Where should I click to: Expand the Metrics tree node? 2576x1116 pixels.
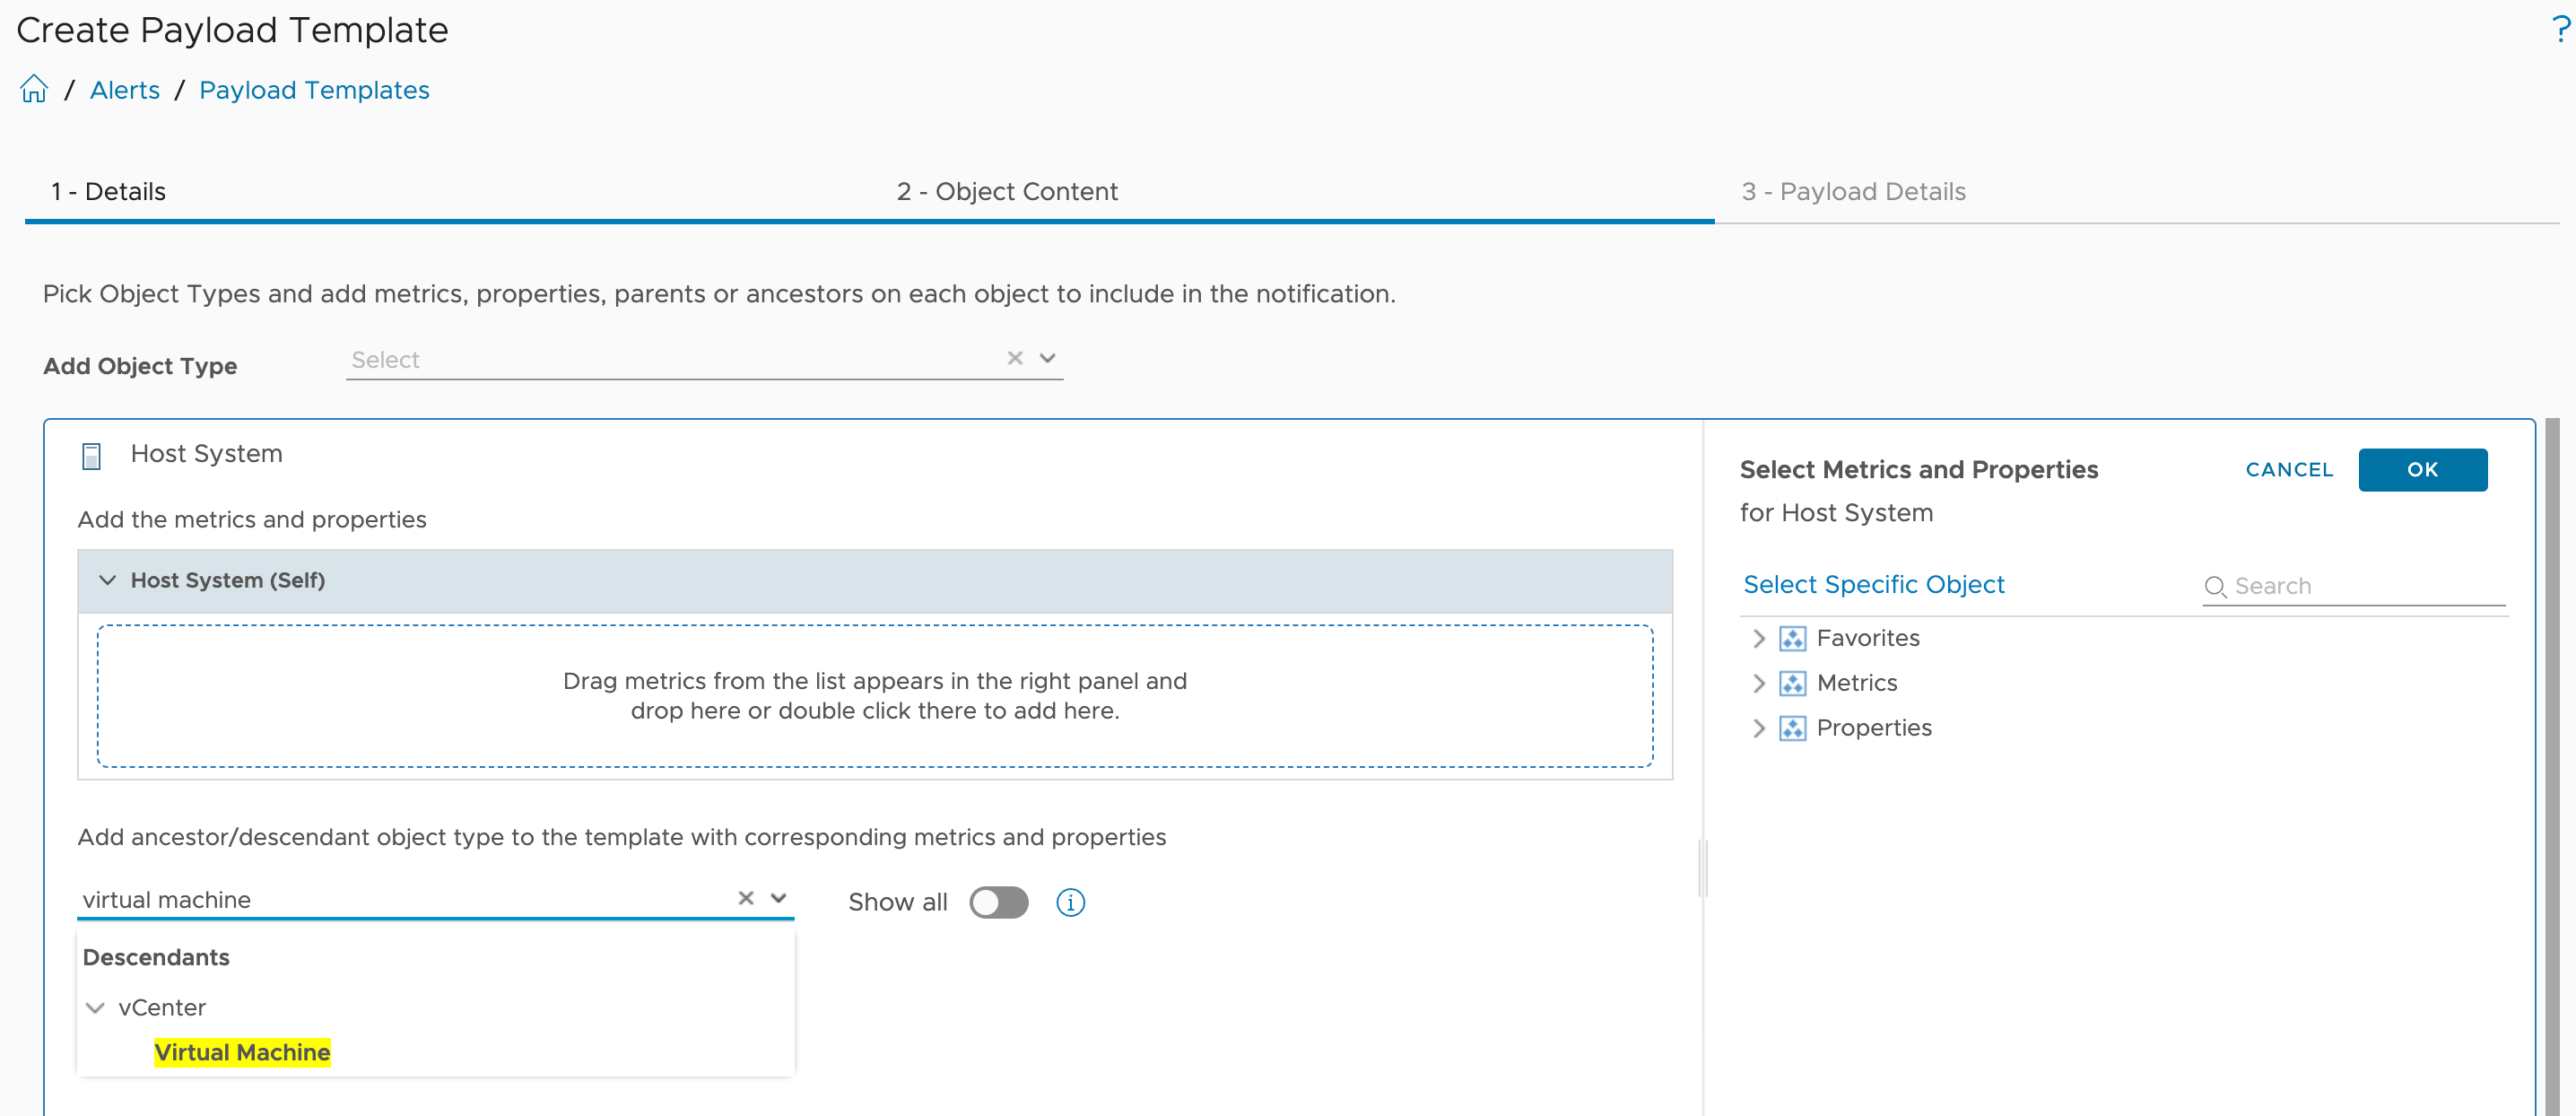coord(1759,683)
